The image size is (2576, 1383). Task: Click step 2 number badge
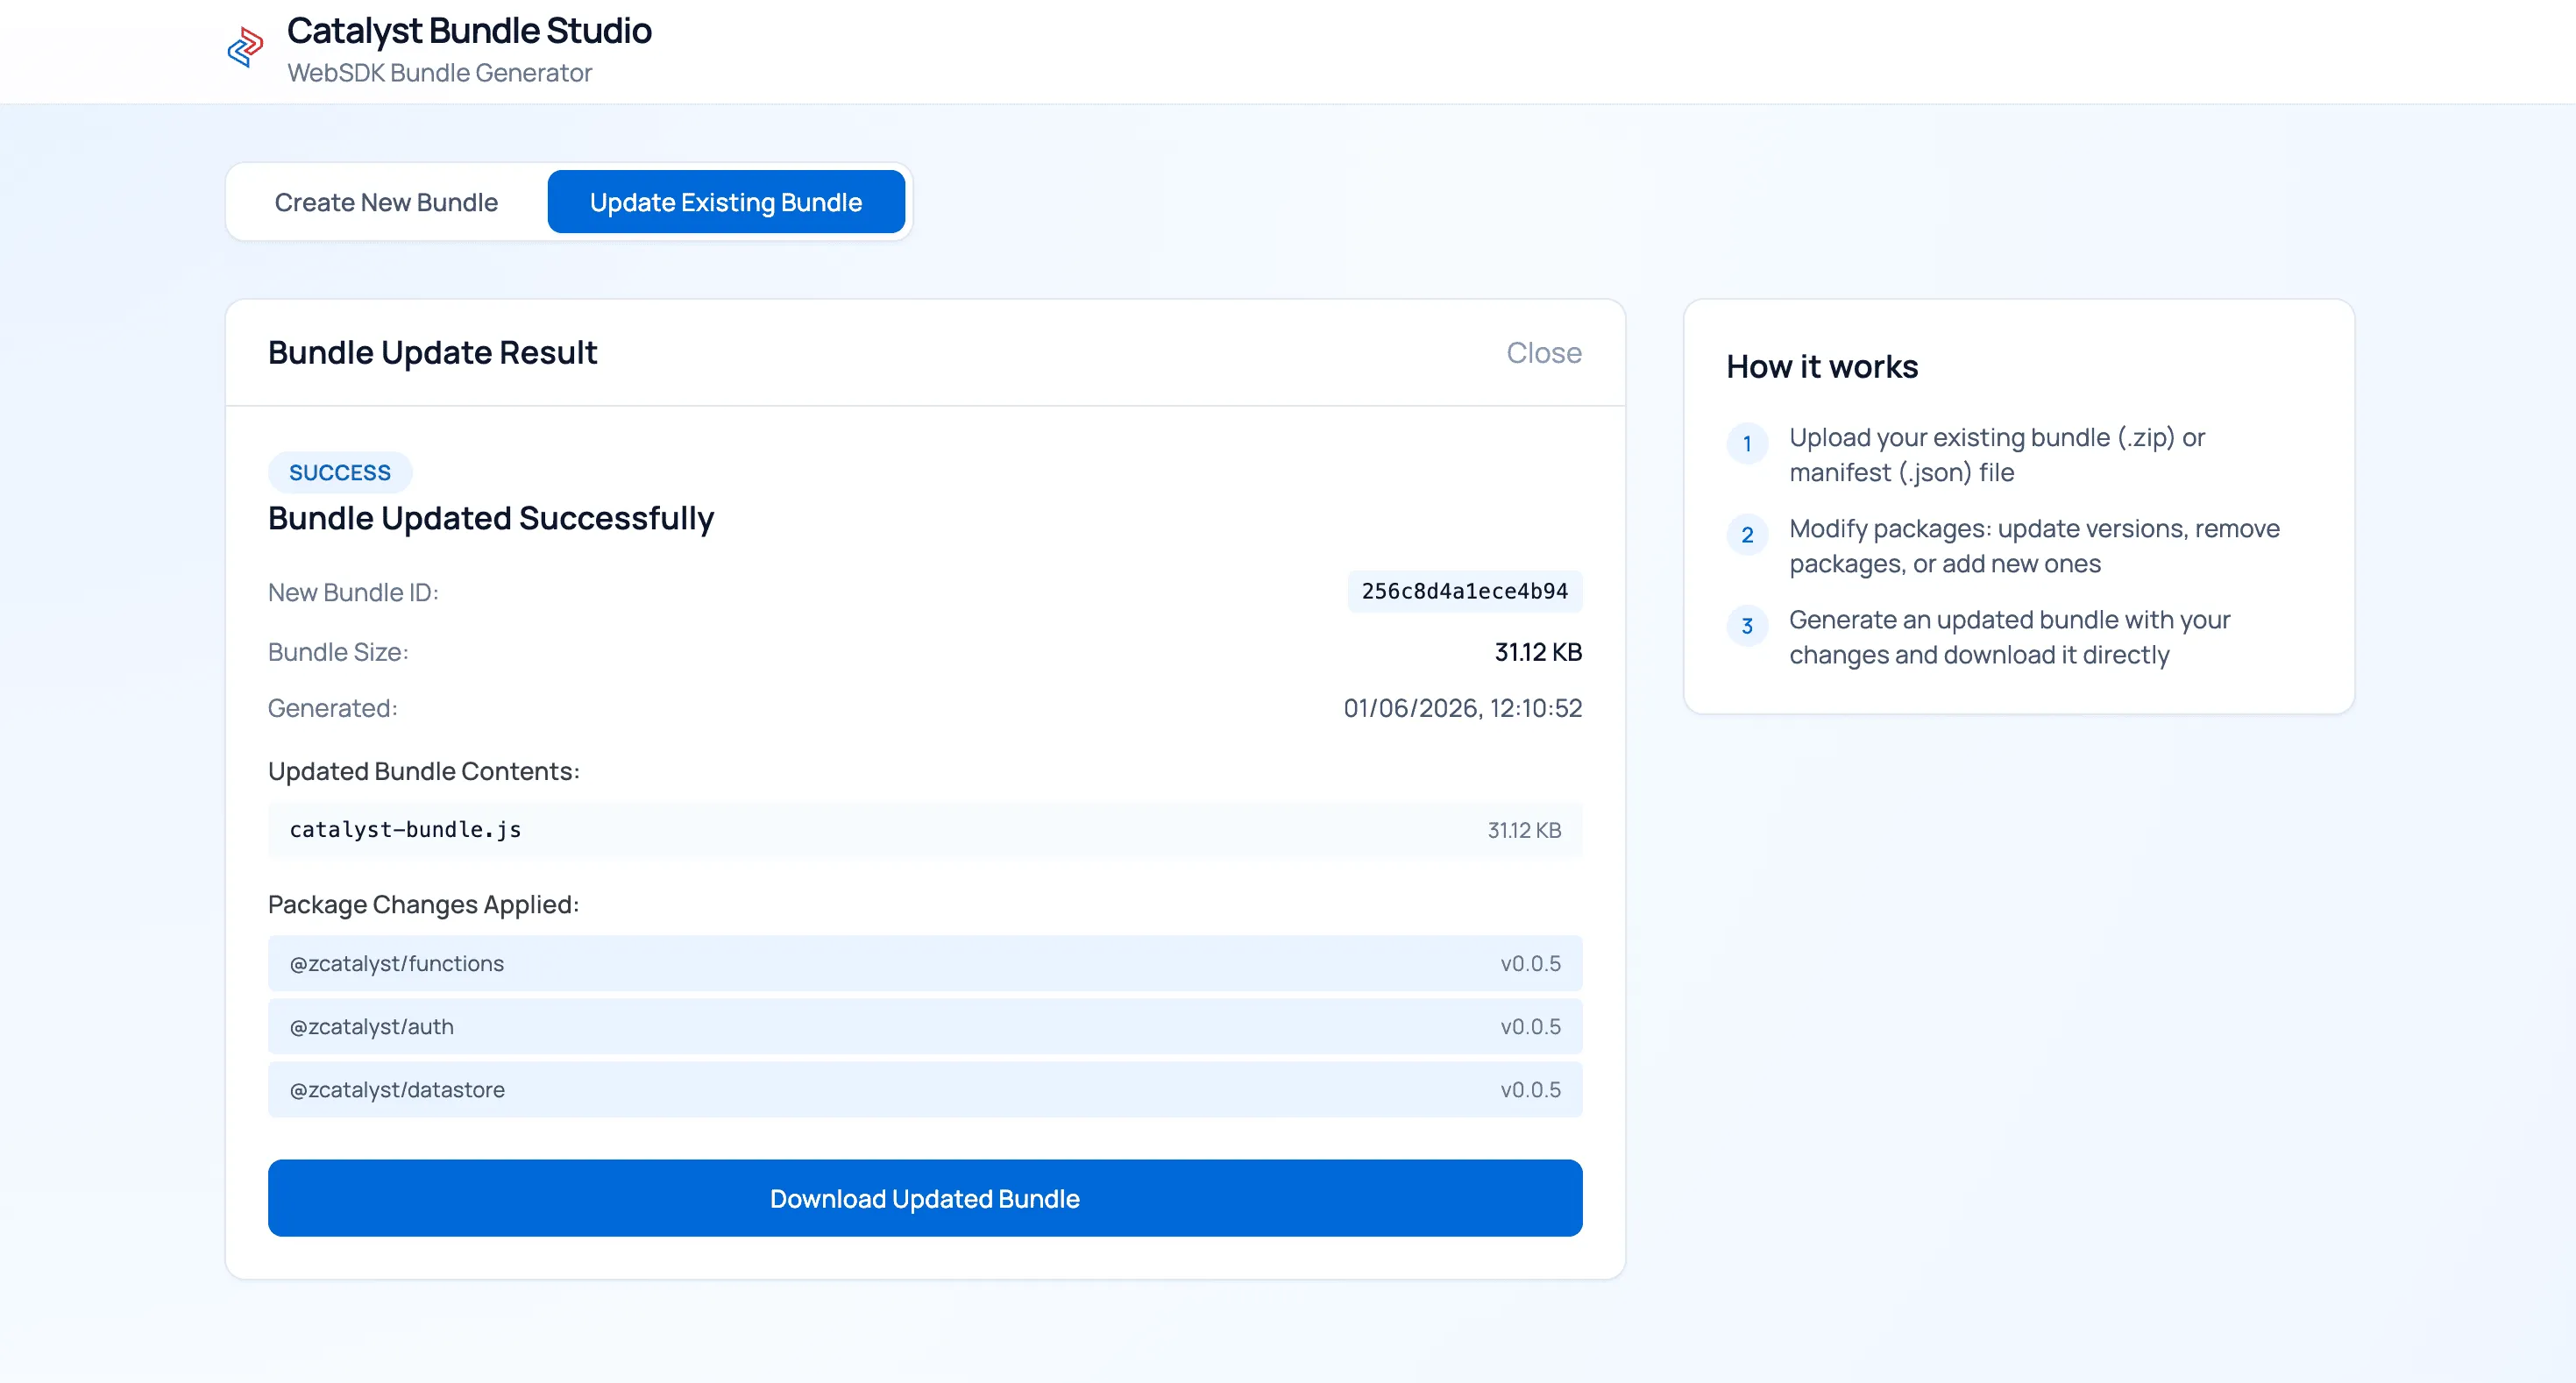pyautogui.click(x=1747, y=535)
